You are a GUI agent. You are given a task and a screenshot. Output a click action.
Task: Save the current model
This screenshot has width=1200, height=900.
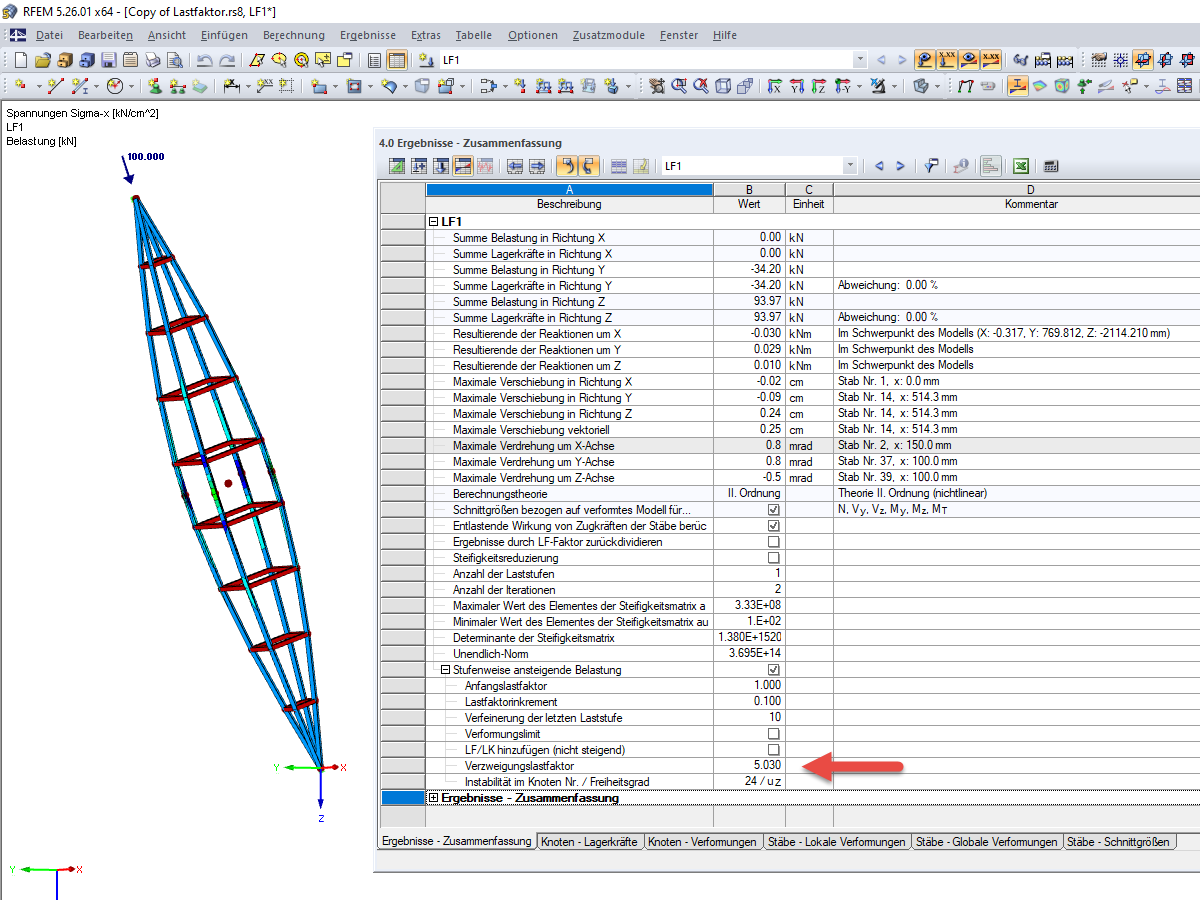[x=108, y=60]
